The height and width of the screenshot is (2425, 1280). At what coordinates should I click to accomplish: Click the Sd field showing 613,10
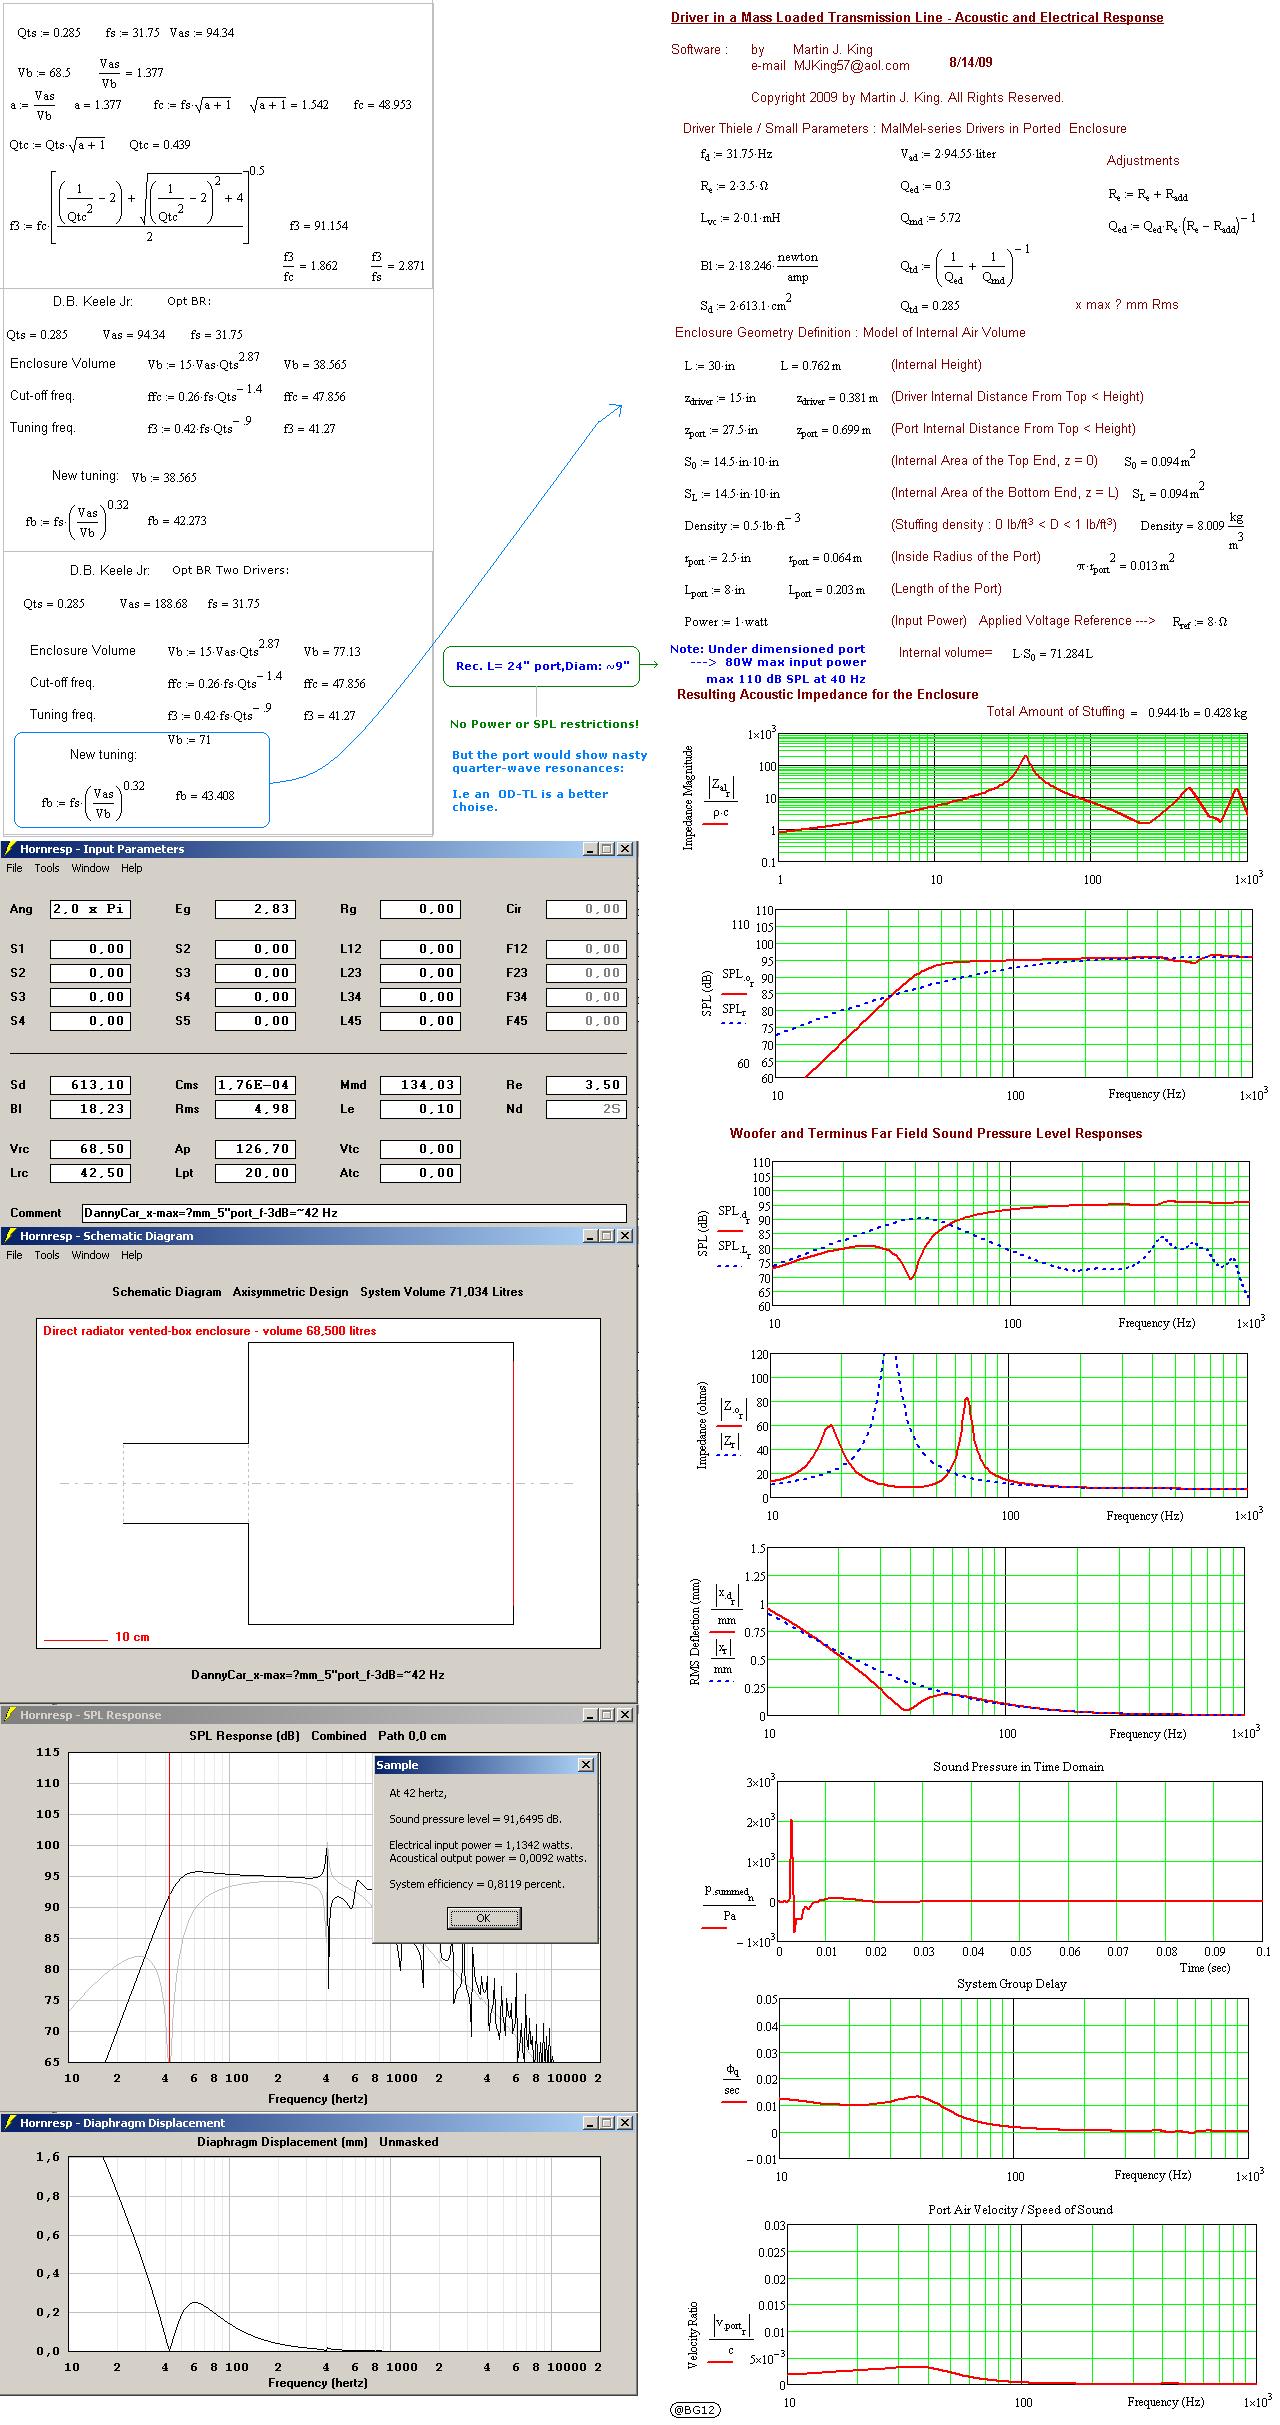91,1085
